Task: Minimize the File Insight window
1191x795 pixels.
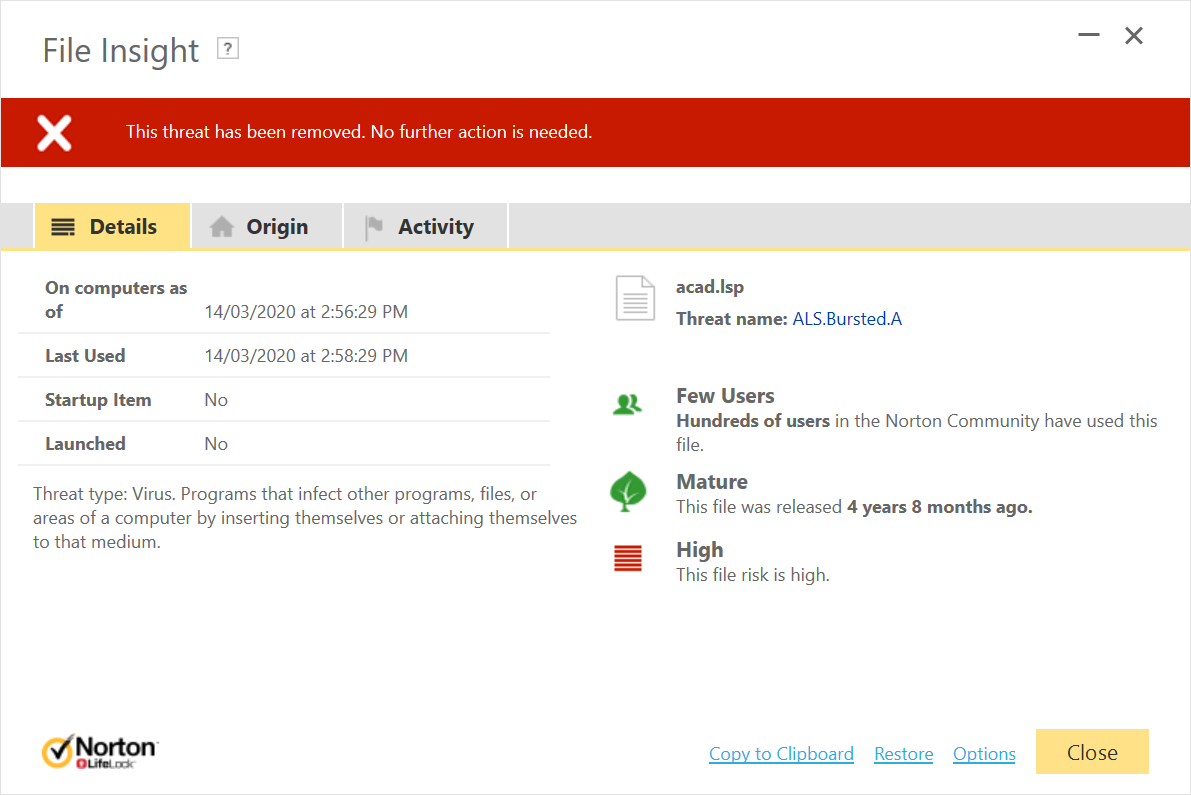Action: pos(1089,36)
